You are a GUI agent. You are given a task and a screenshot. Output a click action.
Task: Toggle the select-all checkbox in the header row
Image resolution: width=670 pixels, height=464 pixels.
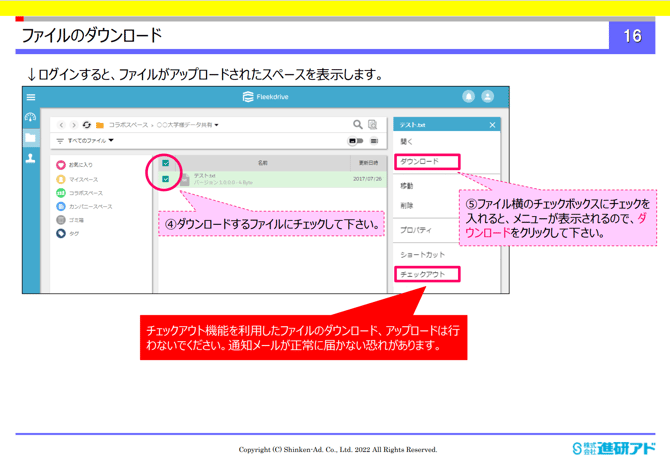pyautogui.click(x=166, y=163)
